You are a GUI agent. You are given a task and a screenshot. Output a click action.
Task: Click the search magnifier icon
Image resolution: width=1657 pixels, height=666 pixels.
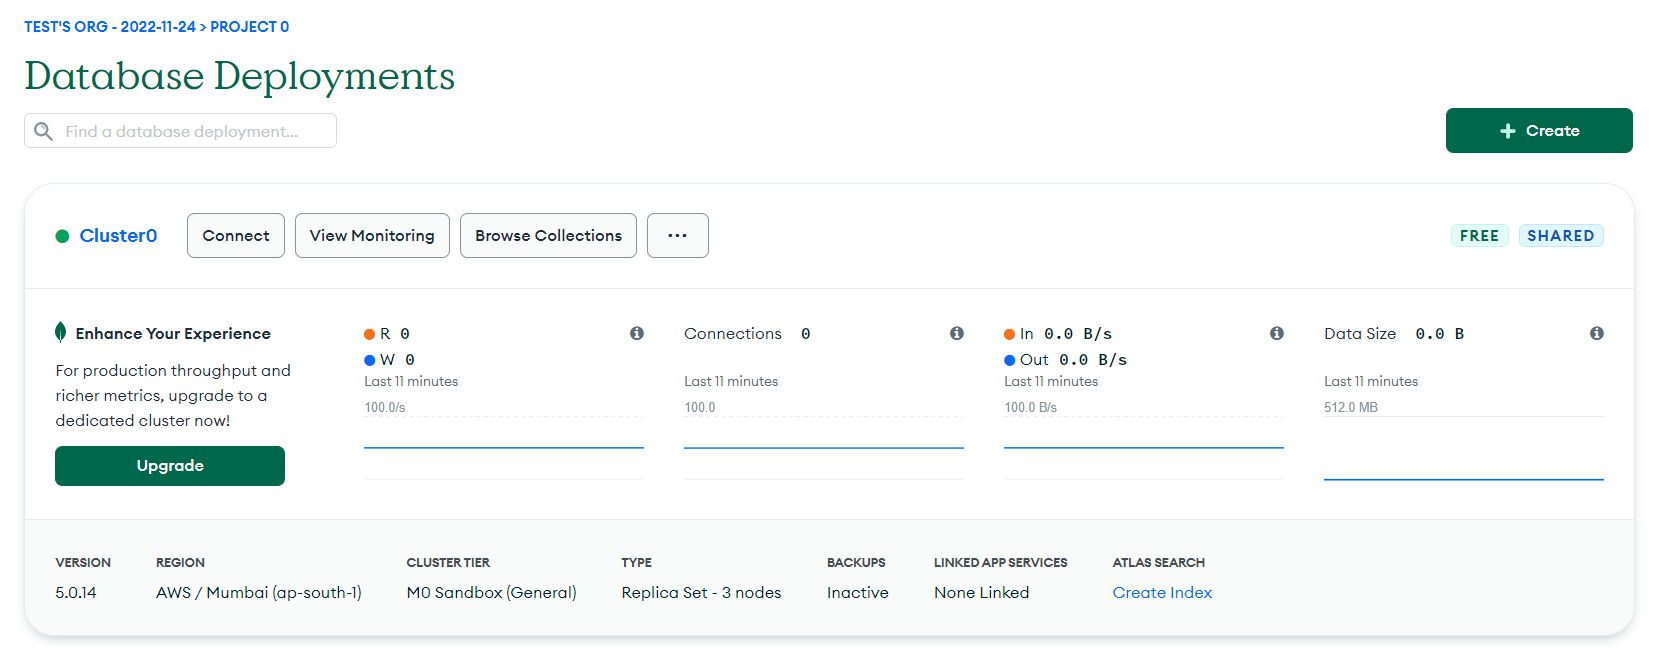pyautogui.click(x=43, y=131)
